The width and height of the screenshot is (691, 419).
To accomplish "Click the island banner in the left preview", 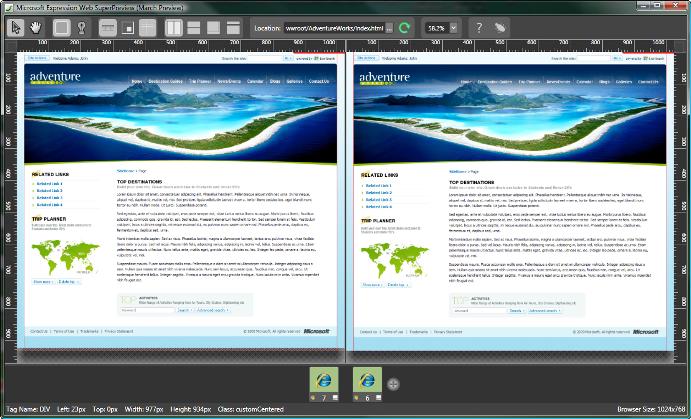I will [x=181, y=114].
